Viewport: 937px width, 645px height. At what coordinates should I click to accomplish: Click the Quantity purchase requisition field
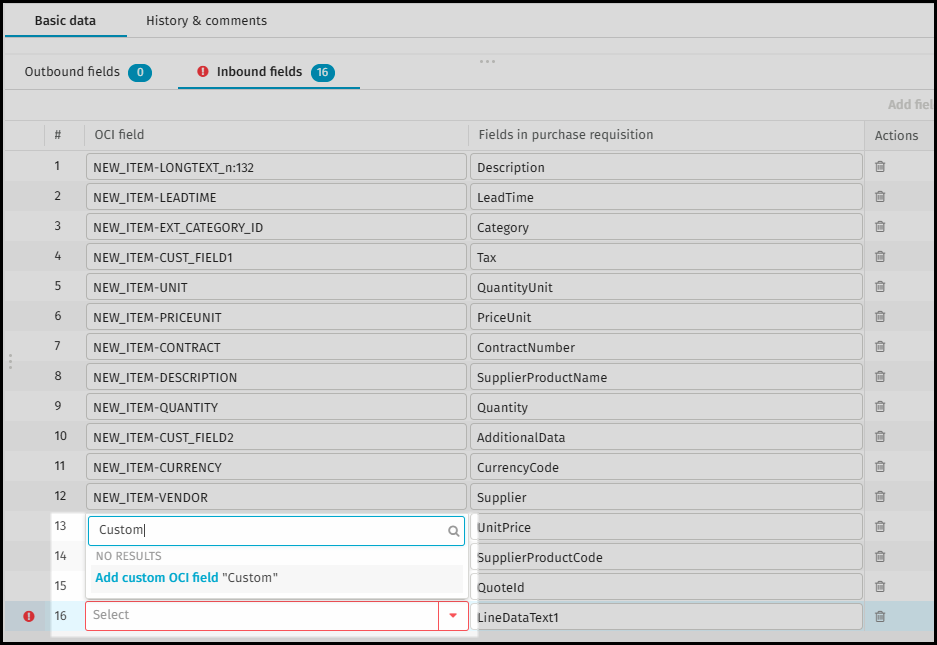tap(666, 406)
